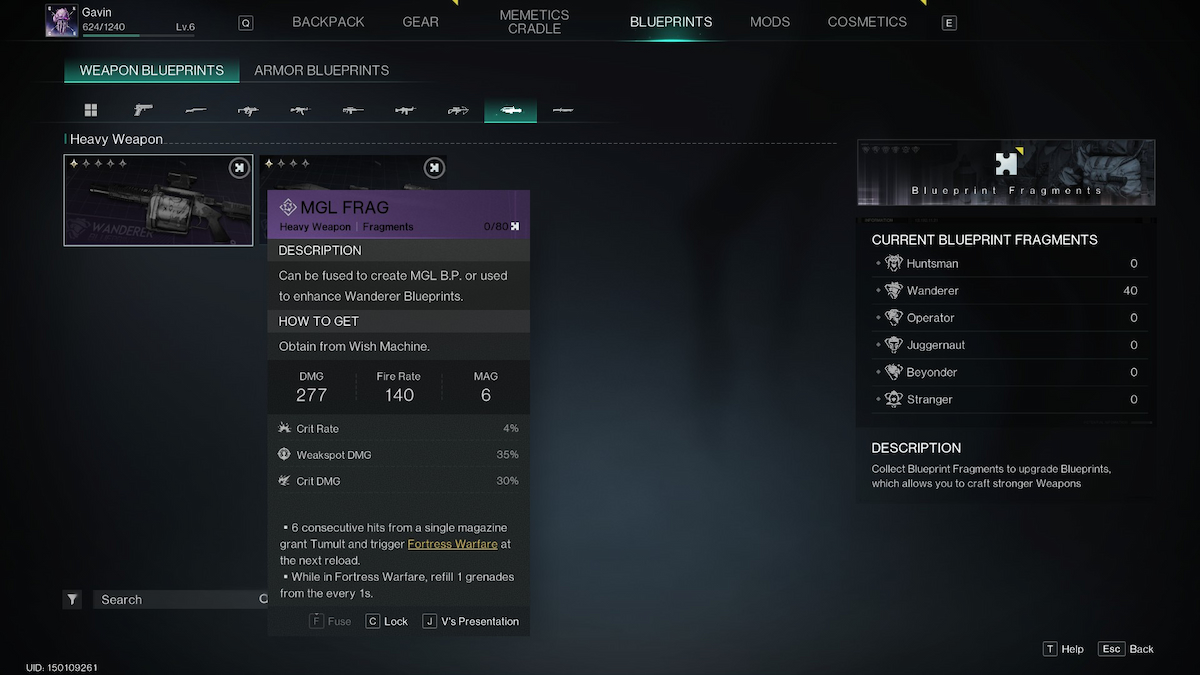This screenshot has height=675, width=1200.
Task: Select the melee weapon category icon
Action: point(563,110)
